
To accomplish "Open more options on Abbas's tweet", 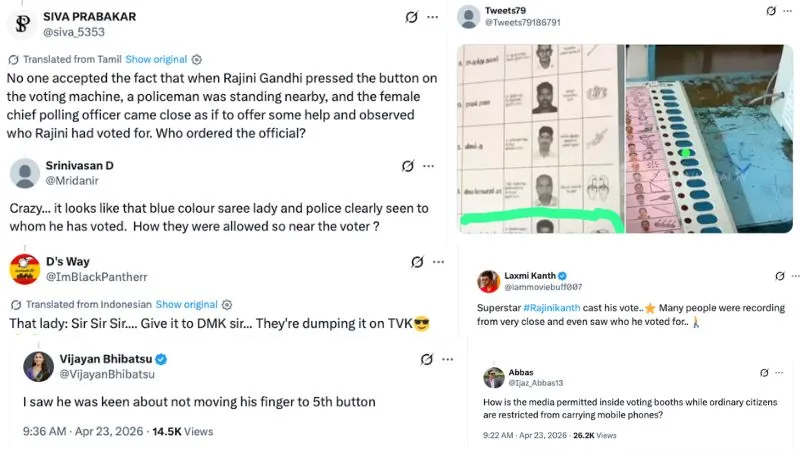I will [x=779, y=373].
